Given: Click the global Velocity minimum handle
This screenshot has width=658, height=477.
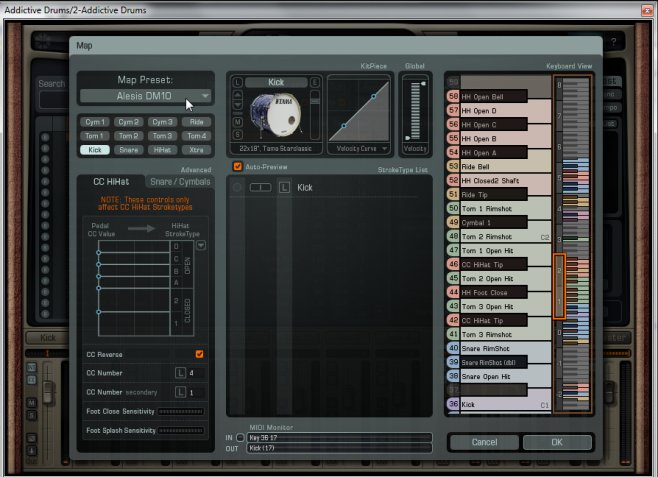Looking at the screenshot, I should coord(407,138).
